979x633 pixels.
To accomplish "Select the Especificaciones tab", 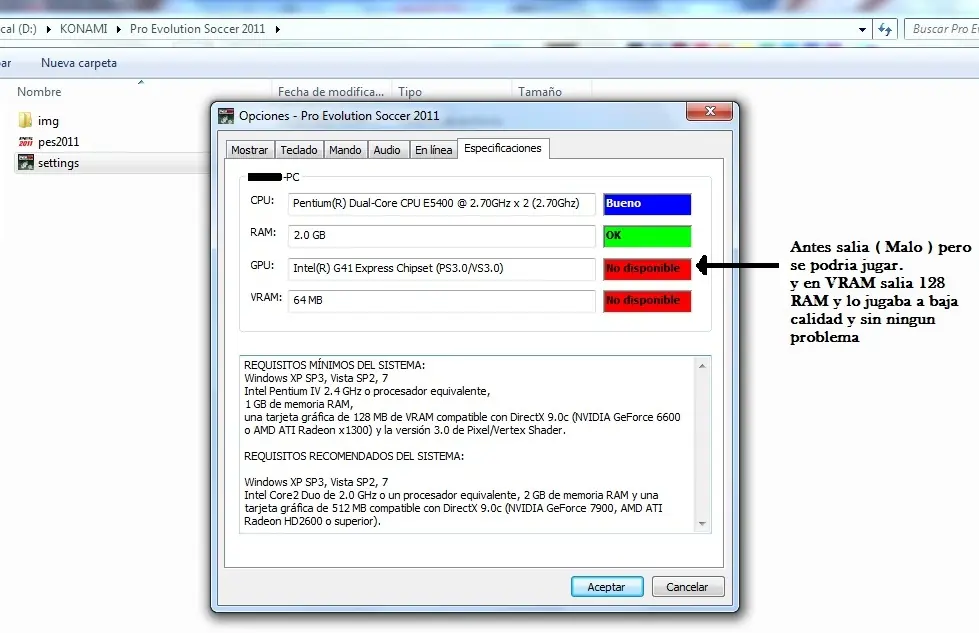I will click(x=503, y=149).
